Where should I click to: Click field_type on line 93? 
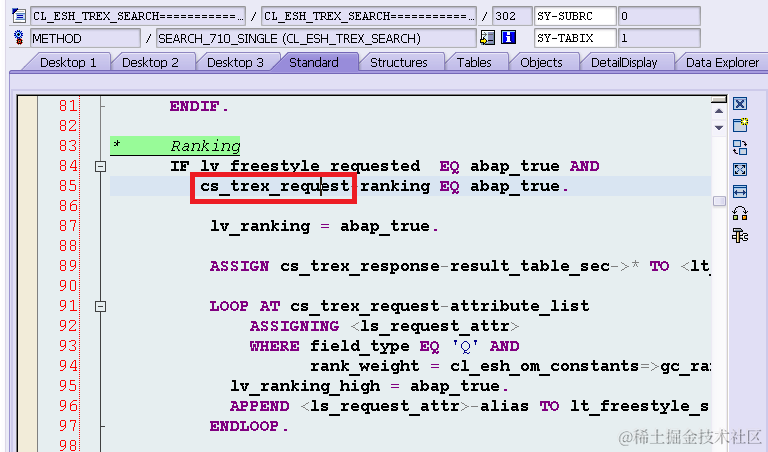point(360,346)
